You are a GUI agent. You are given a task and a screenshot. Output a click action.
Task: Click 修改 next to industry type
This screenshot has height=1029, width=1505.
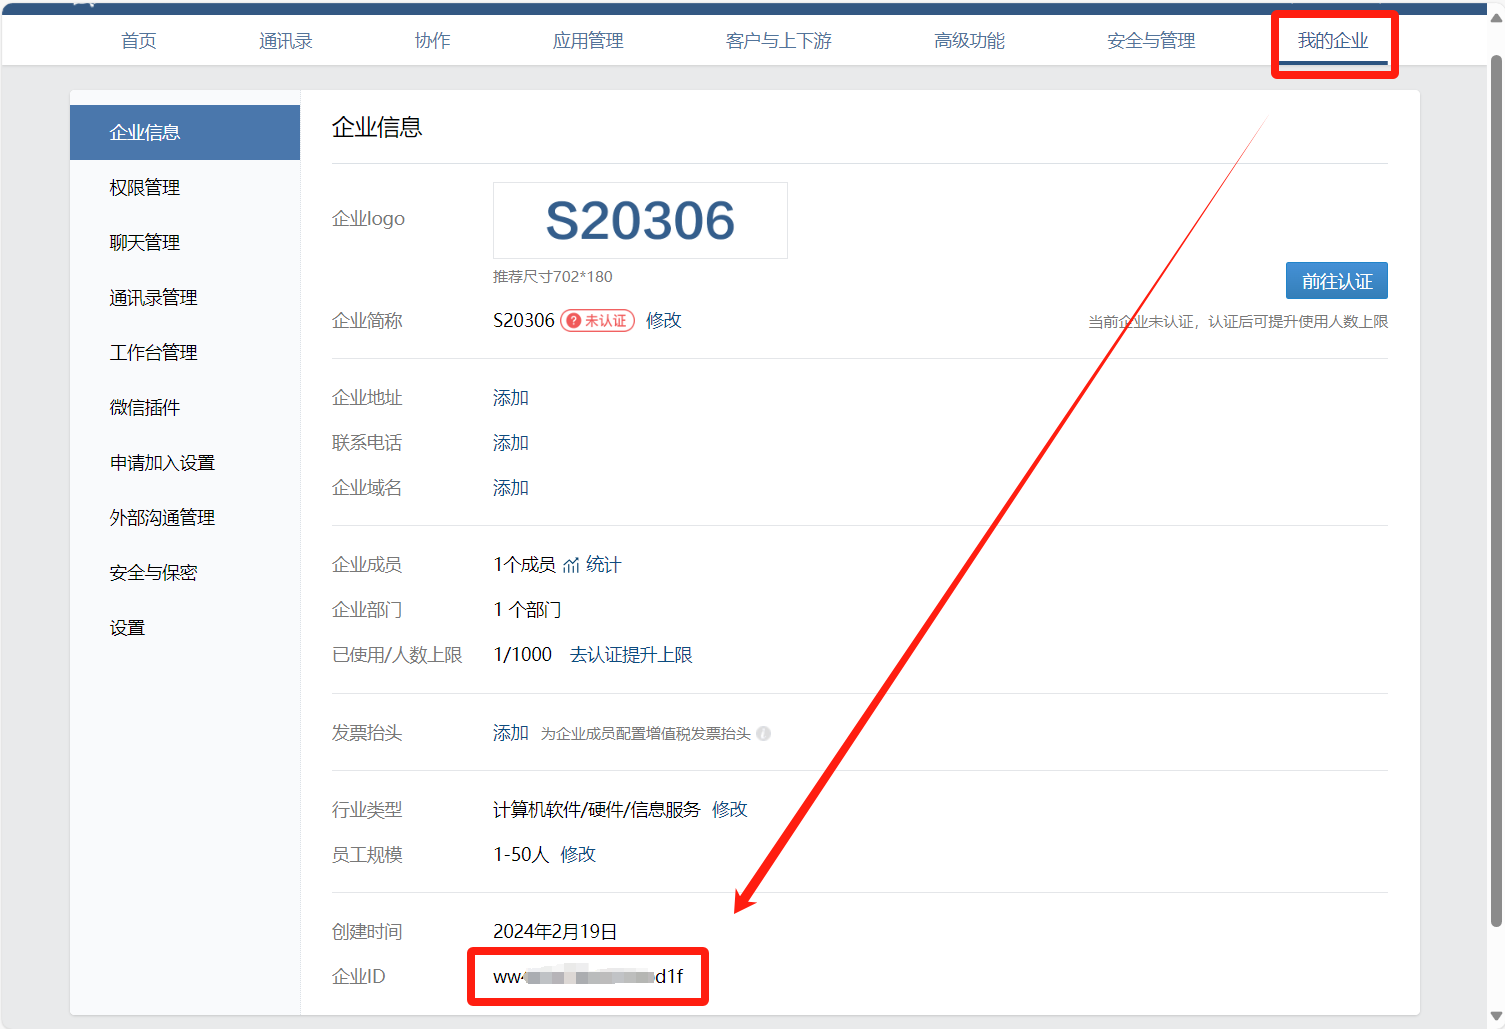point(729,810)
